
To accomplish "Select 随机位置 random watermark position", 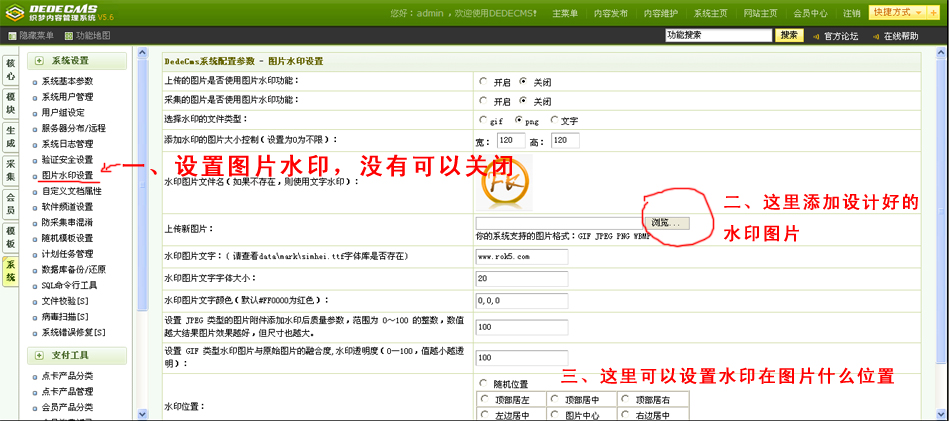I will 484,384.
